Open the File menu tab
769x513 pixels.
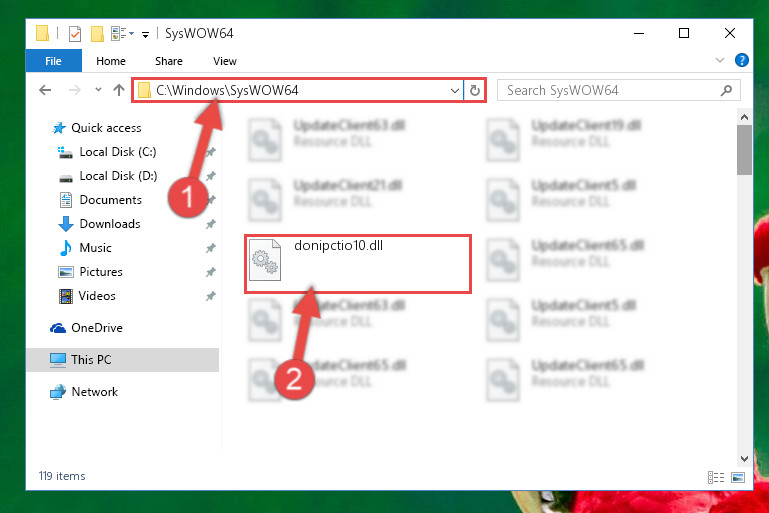(53, 61)
